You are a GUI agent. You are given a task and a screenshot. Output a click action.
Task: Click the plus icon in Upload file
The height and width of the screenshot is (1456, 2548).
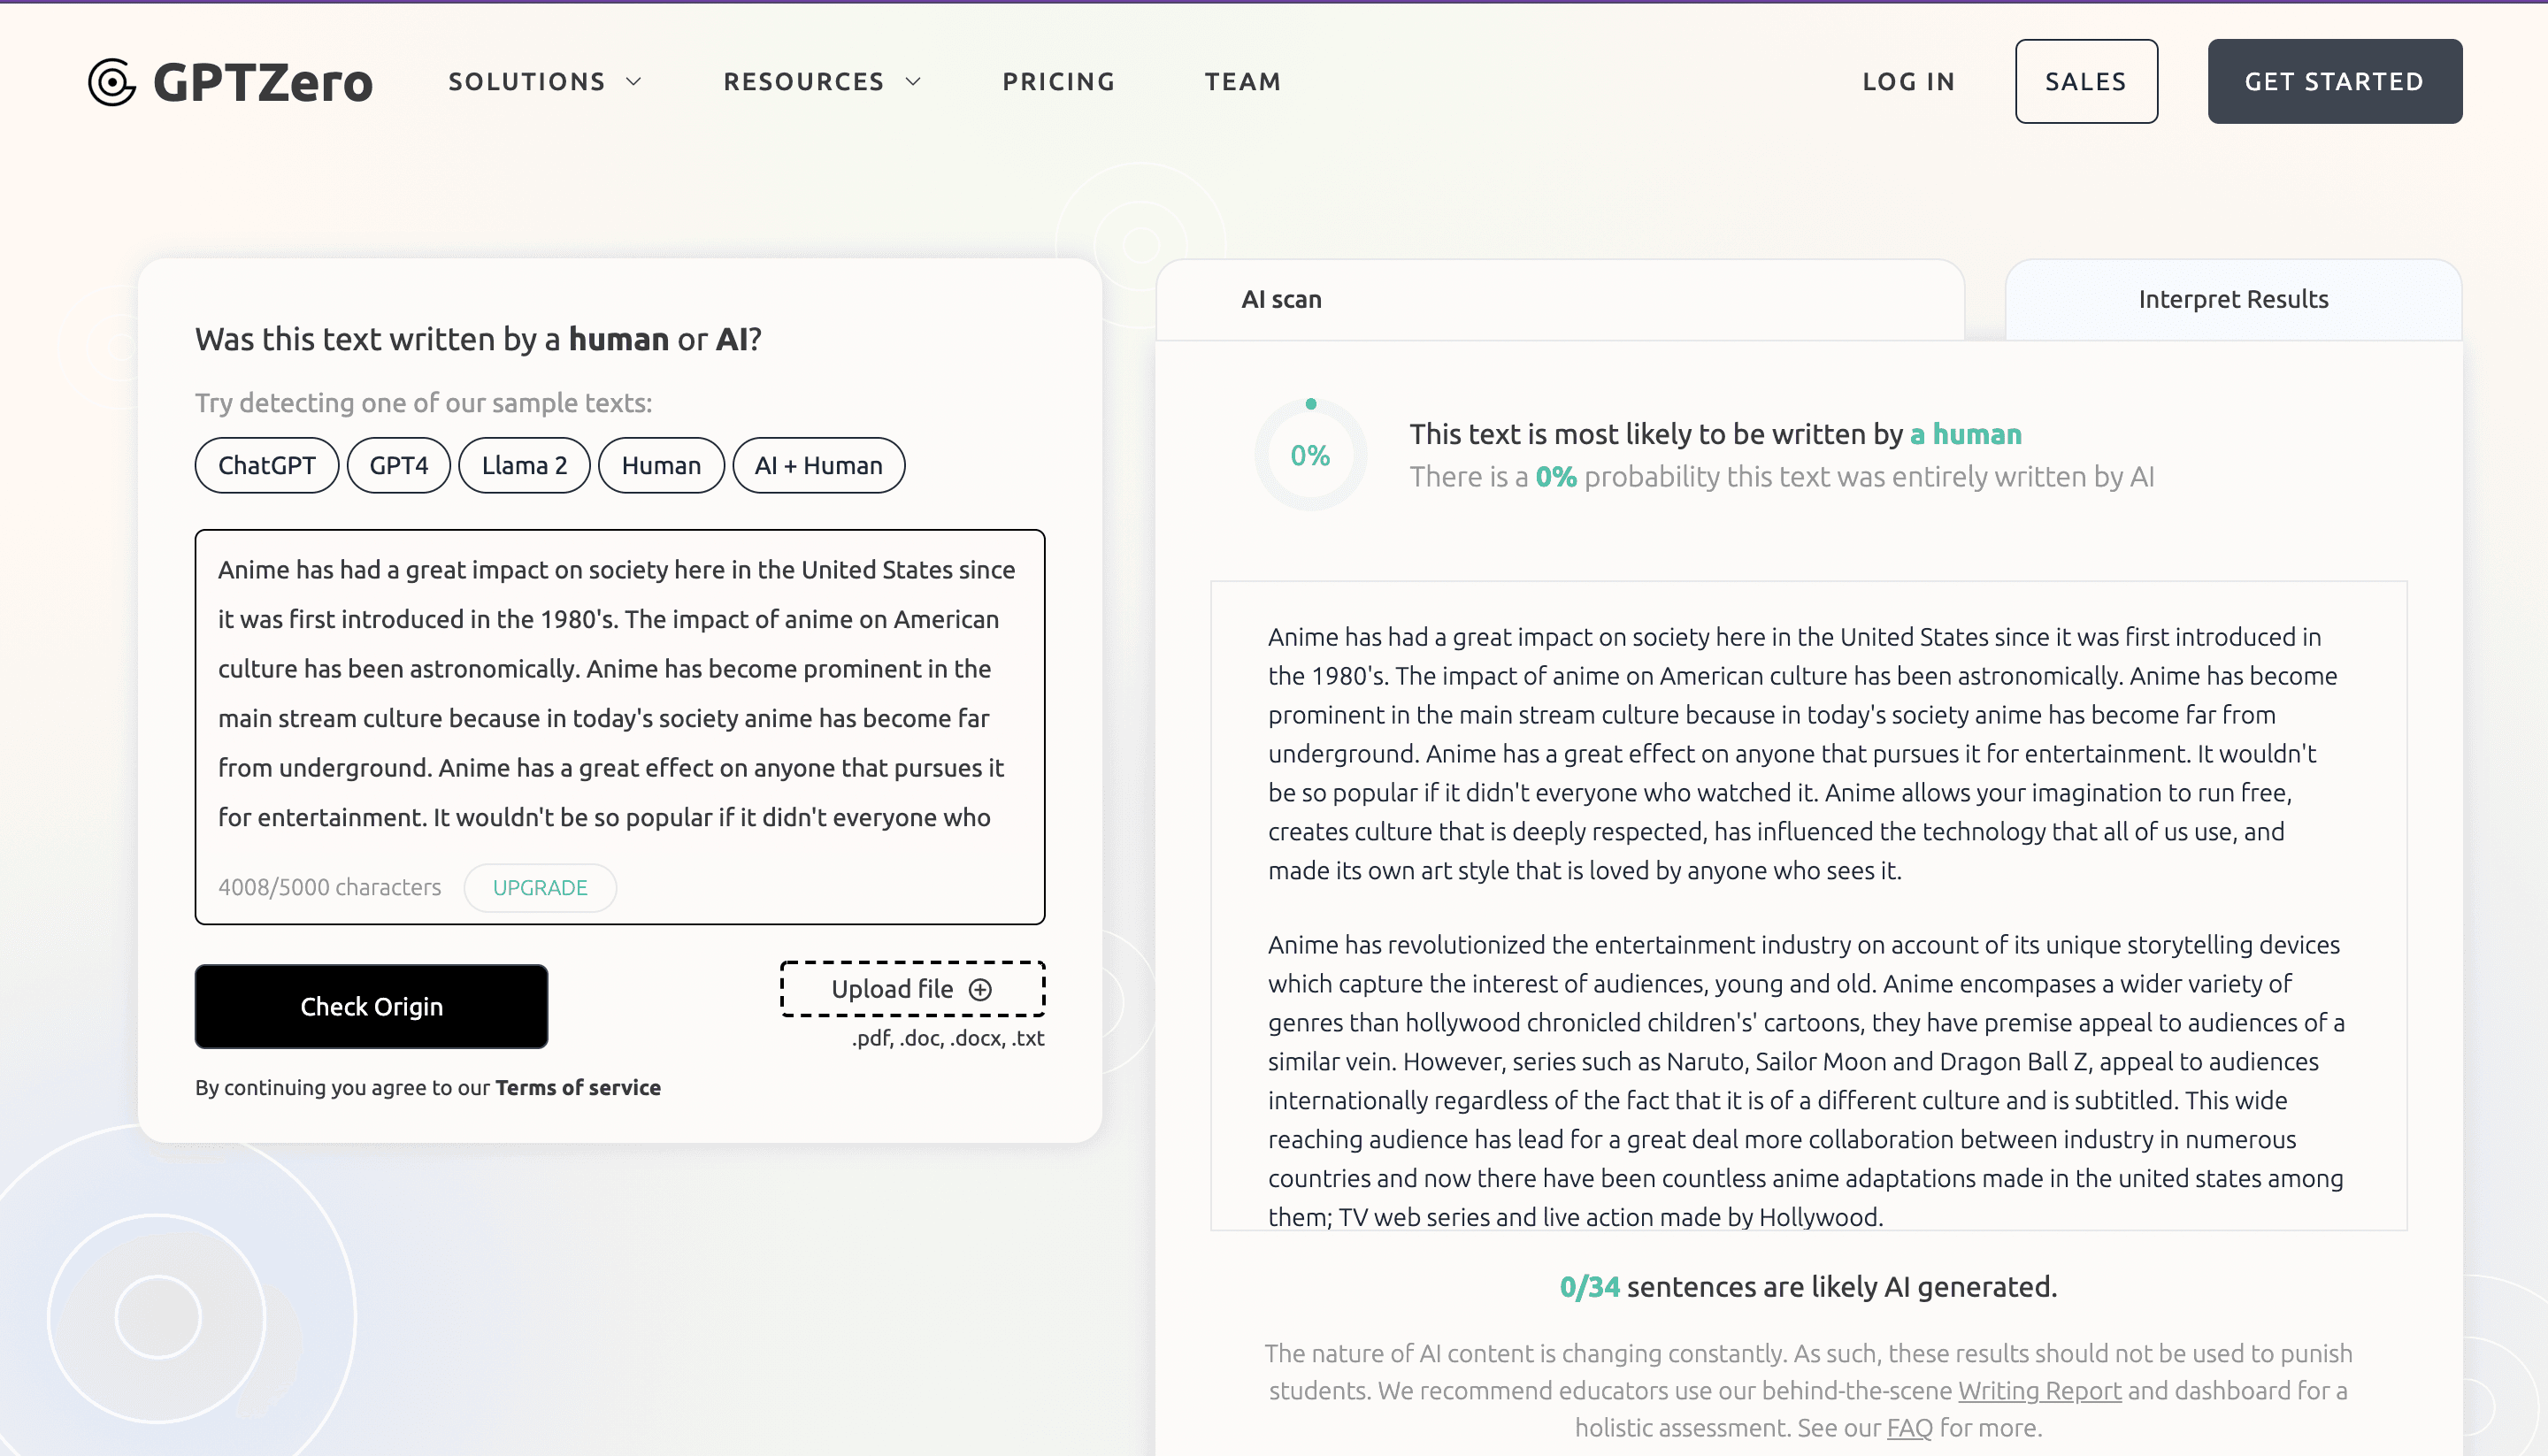pos(980,989)
